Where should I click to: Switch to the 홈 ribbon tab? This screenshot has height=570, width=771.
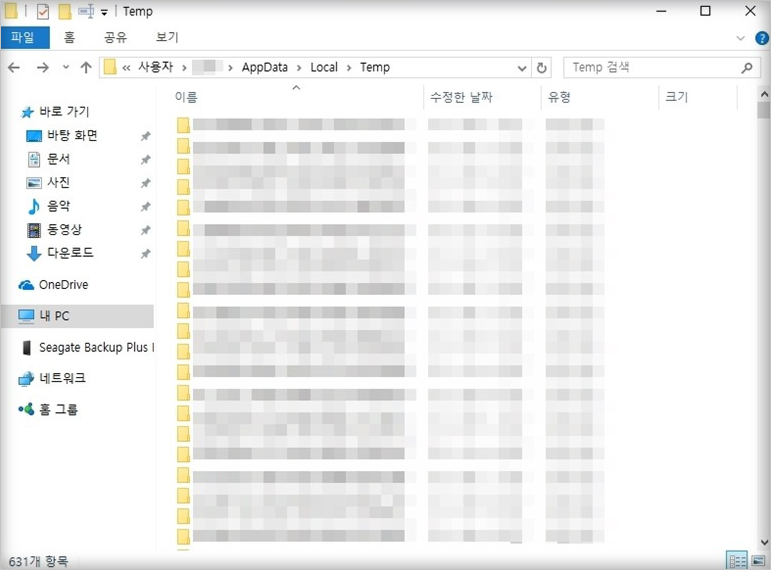[69, 37]
